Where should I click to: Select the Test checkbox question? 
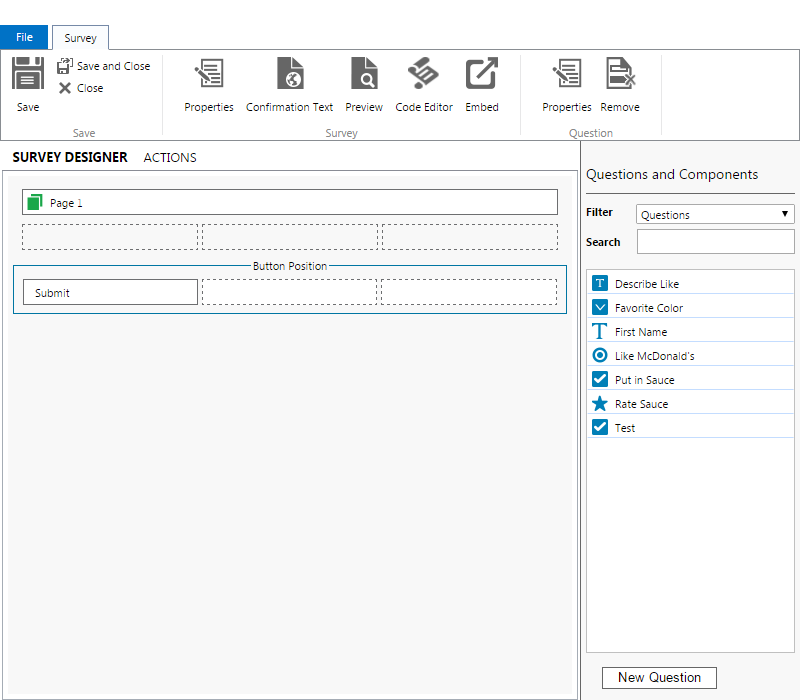click(x=625, y=428)
